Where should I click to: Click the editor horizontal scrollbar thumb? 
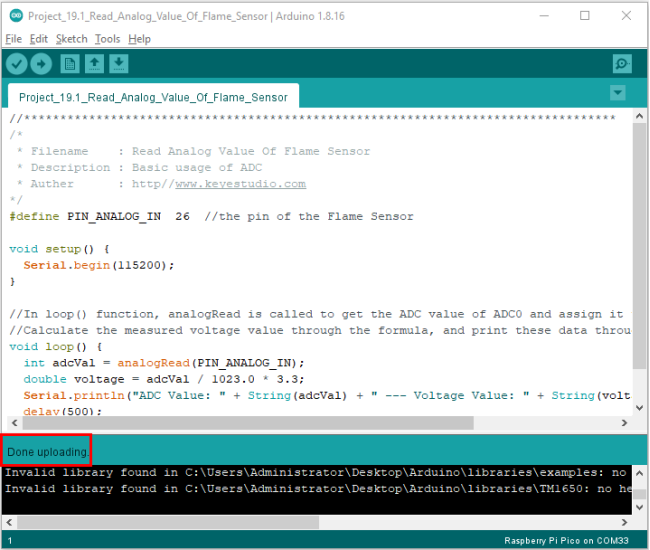click(x=248, y=423)
